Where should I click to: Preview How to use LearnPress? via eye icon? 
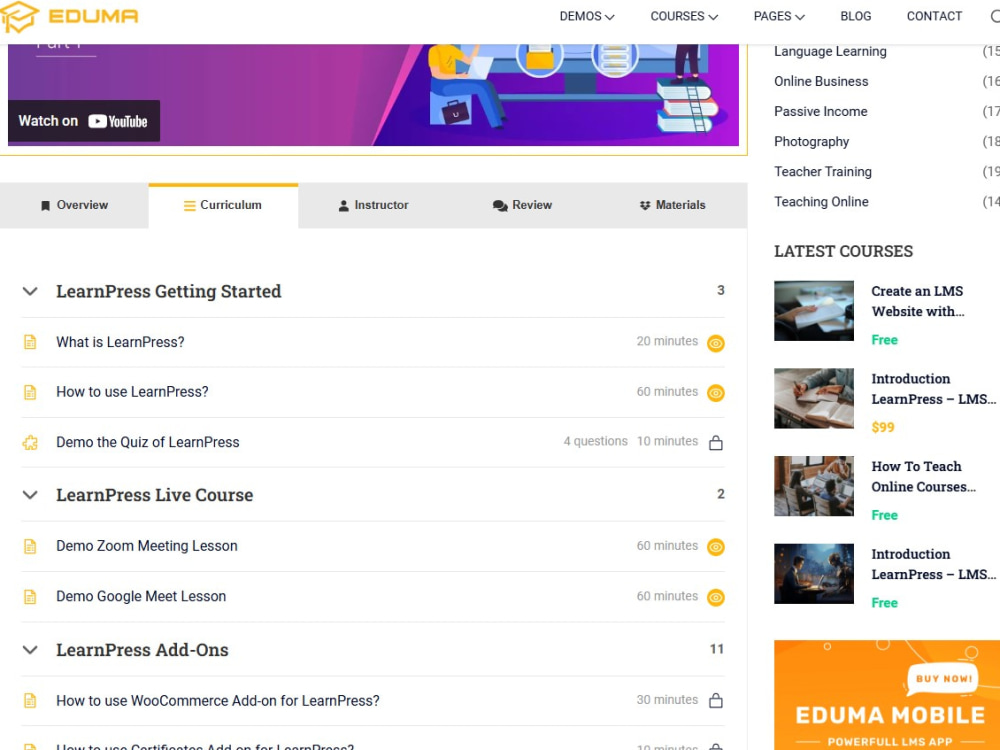click(716, 393)
